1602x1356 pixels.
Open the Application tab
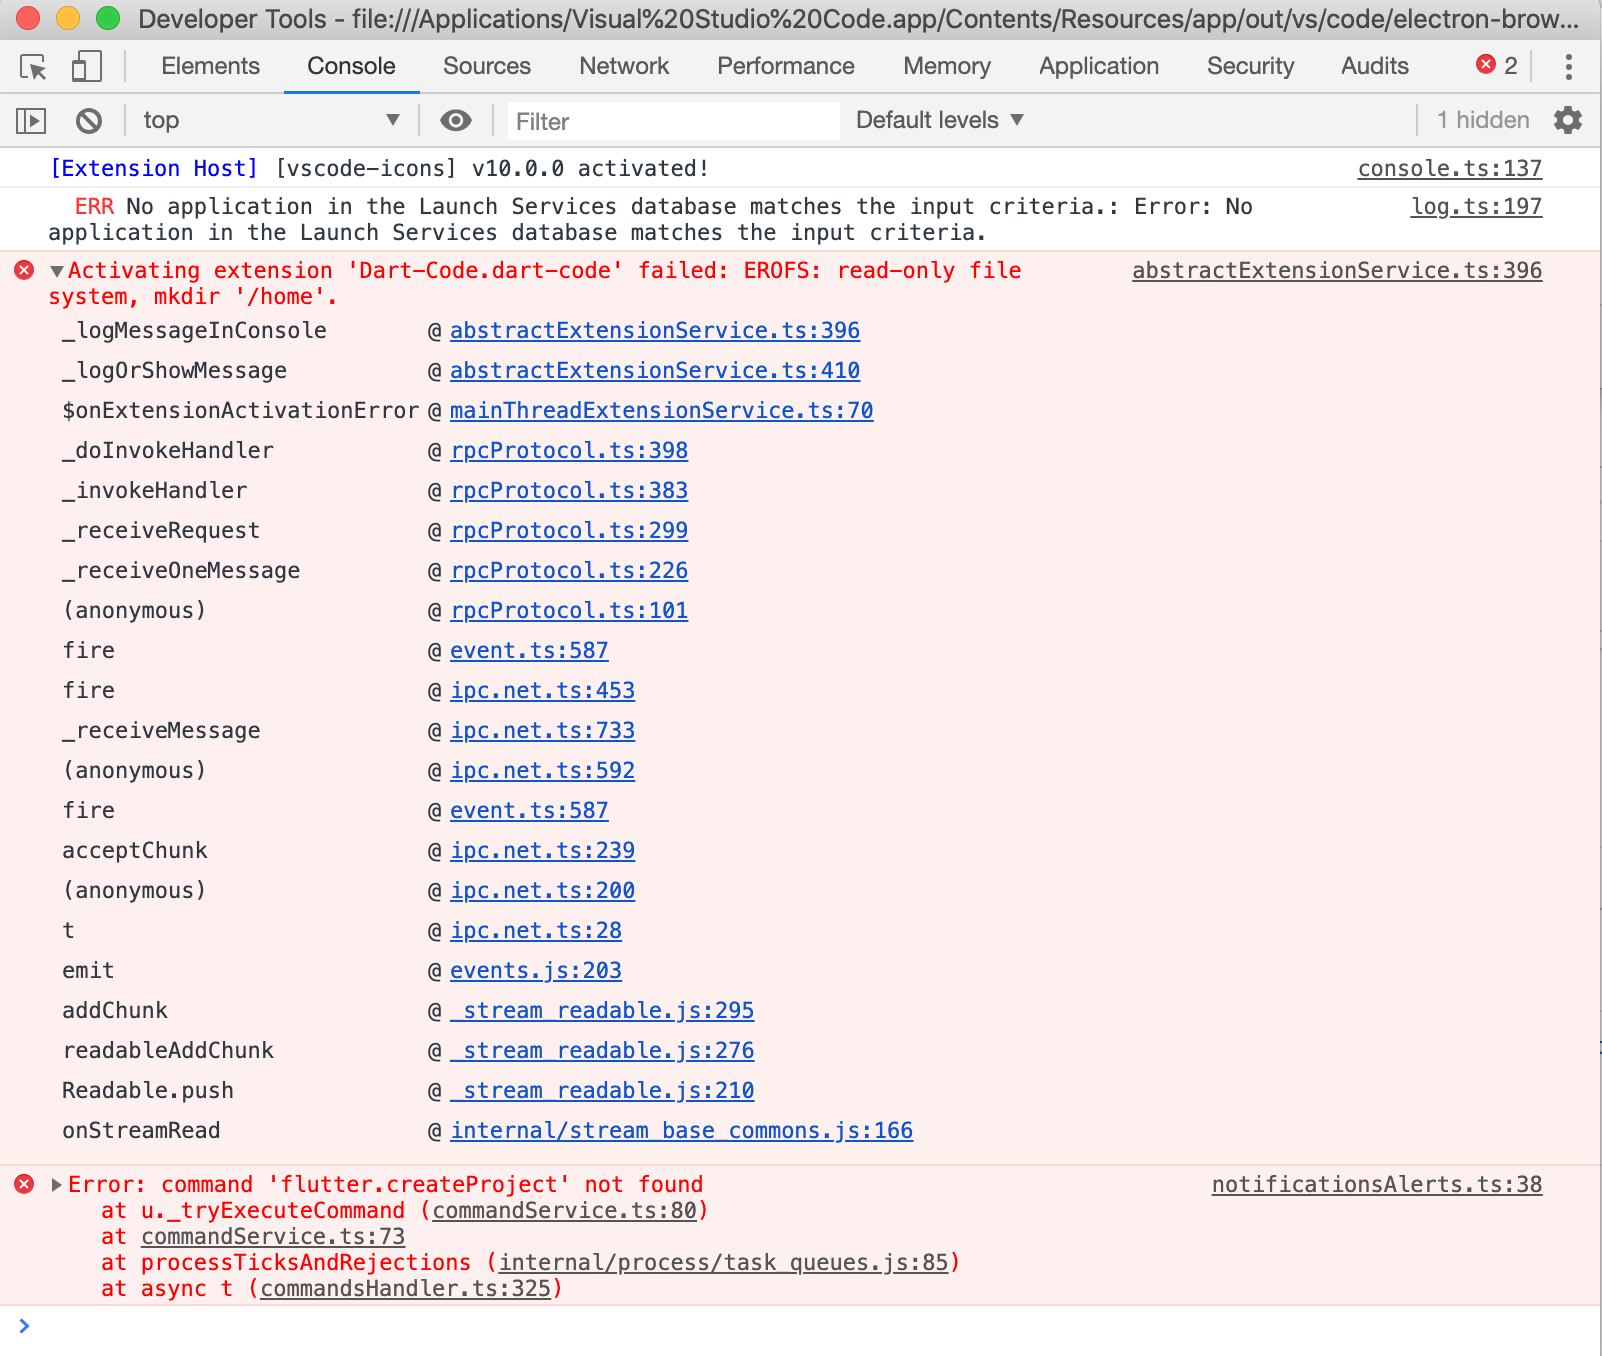(1099, 66)
